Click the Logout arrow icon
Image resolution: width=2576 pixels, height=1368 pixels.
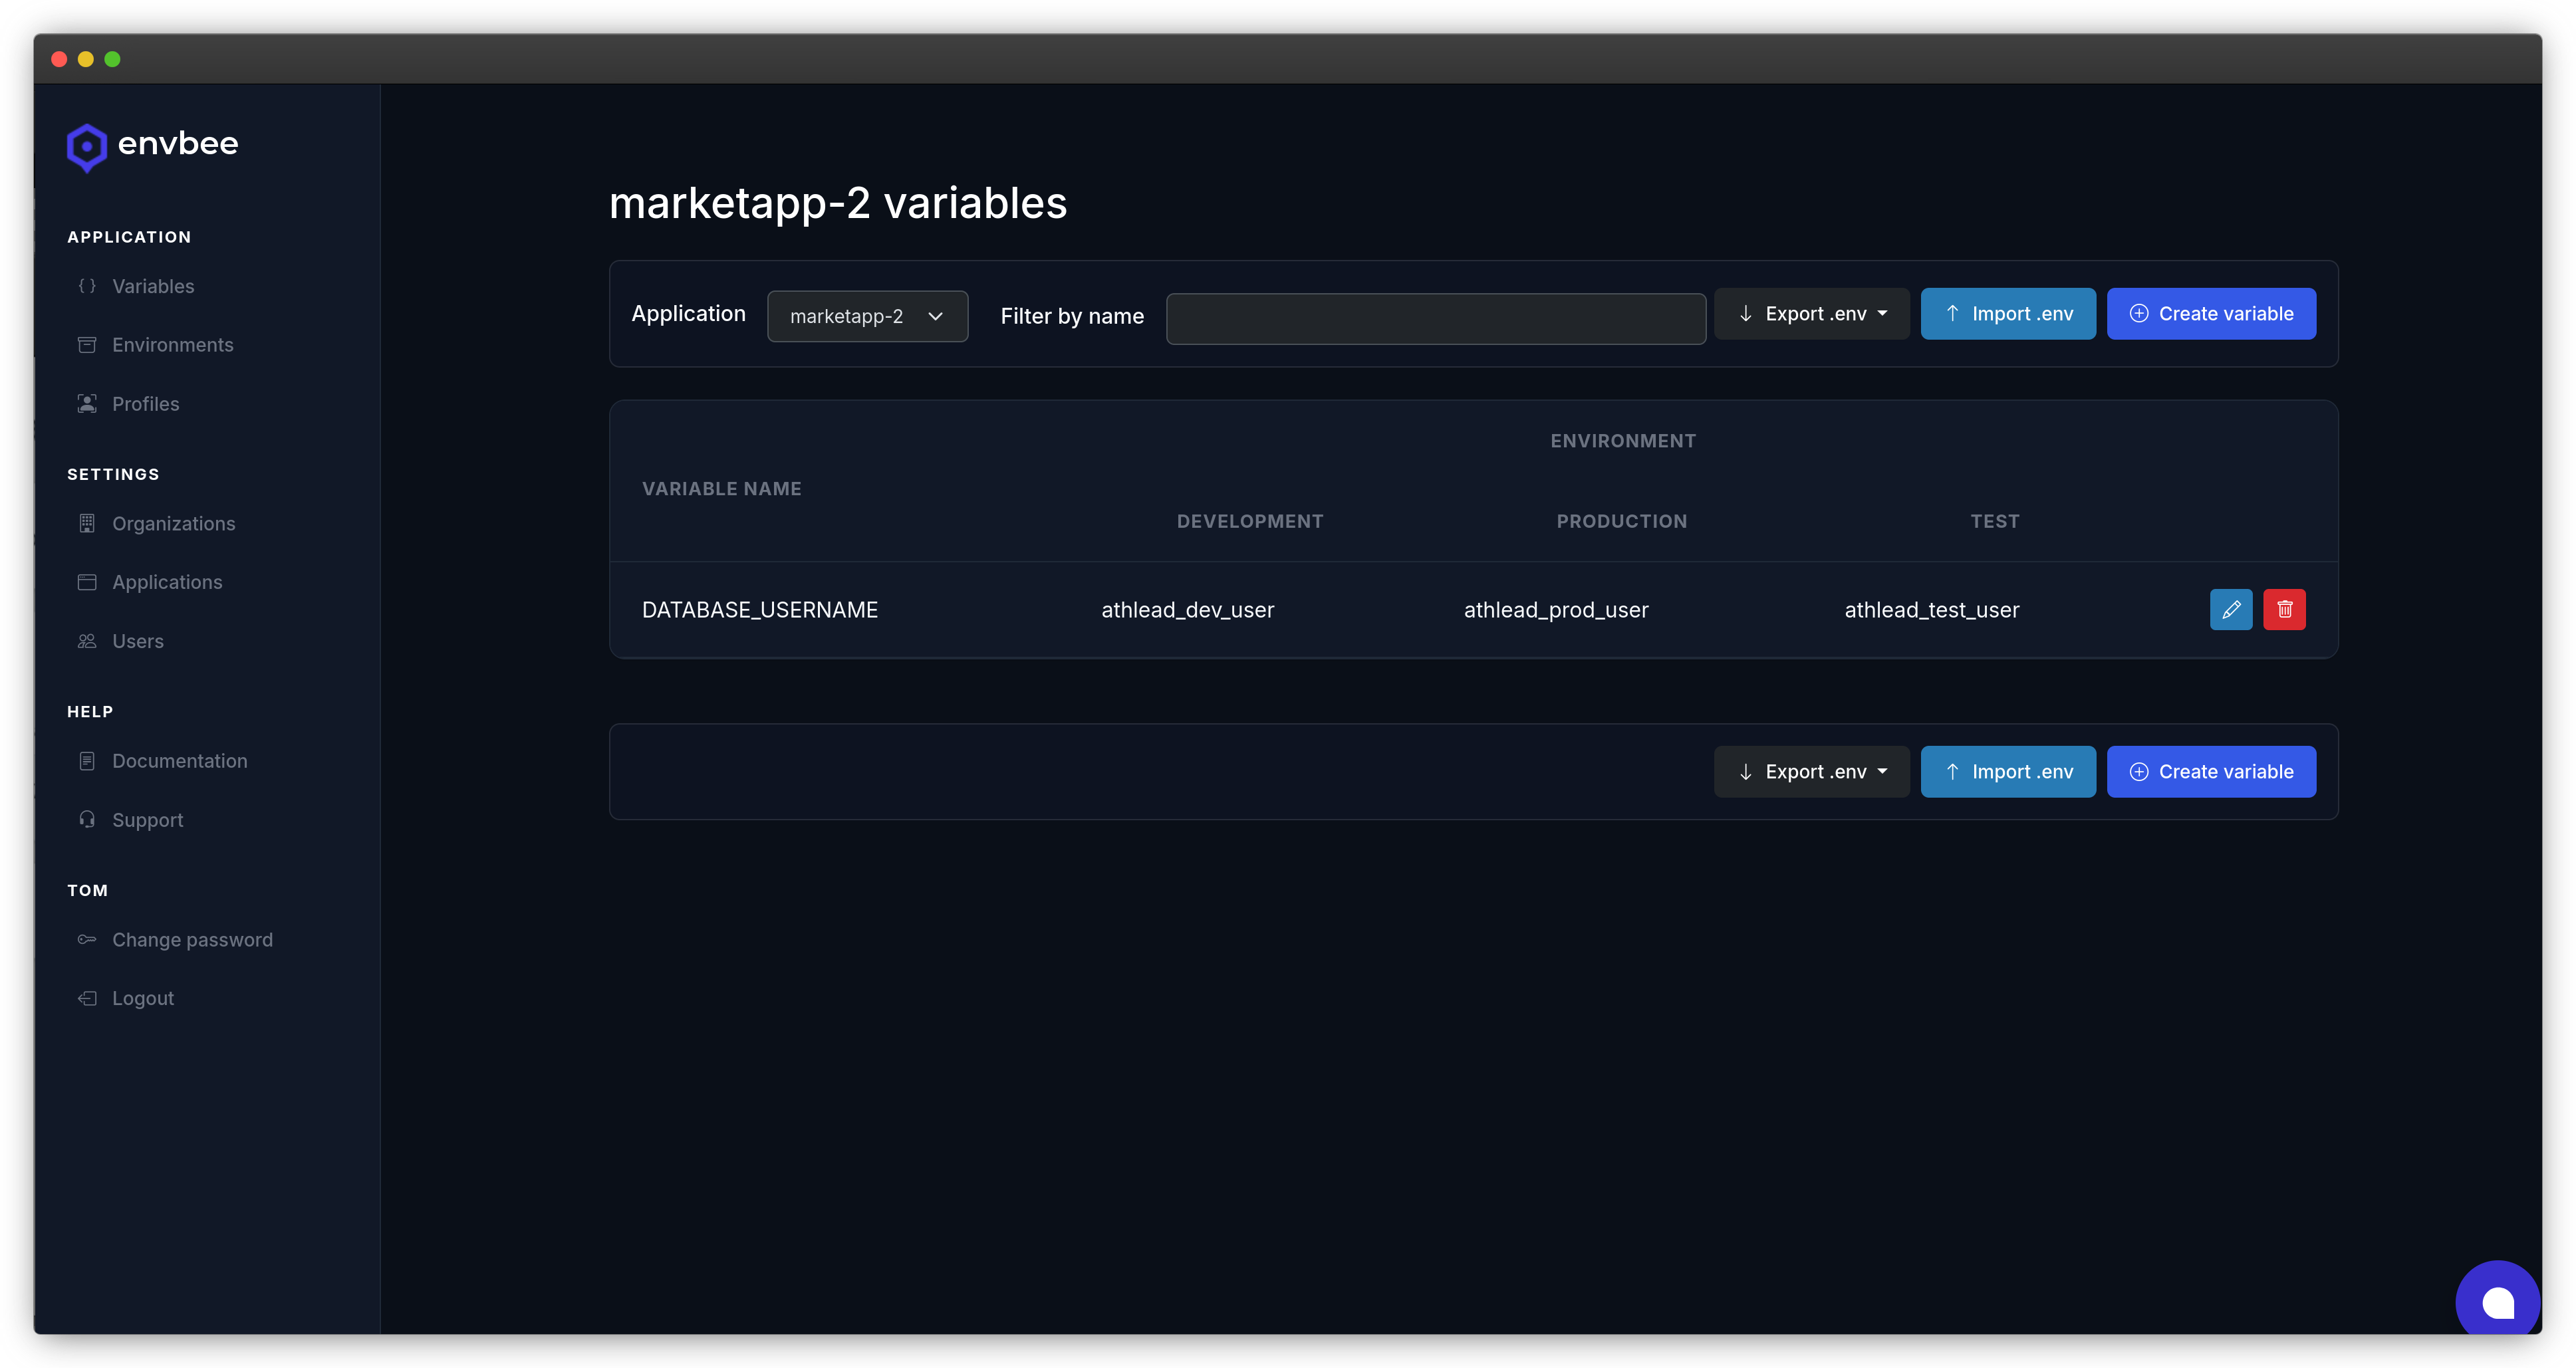point(87,998)
